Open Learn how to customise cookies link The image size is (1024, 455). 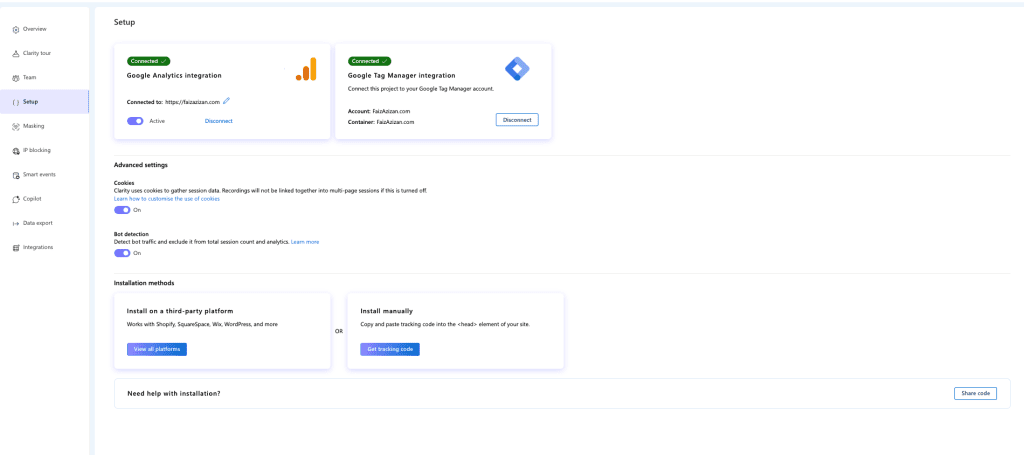tap(167, 199)
